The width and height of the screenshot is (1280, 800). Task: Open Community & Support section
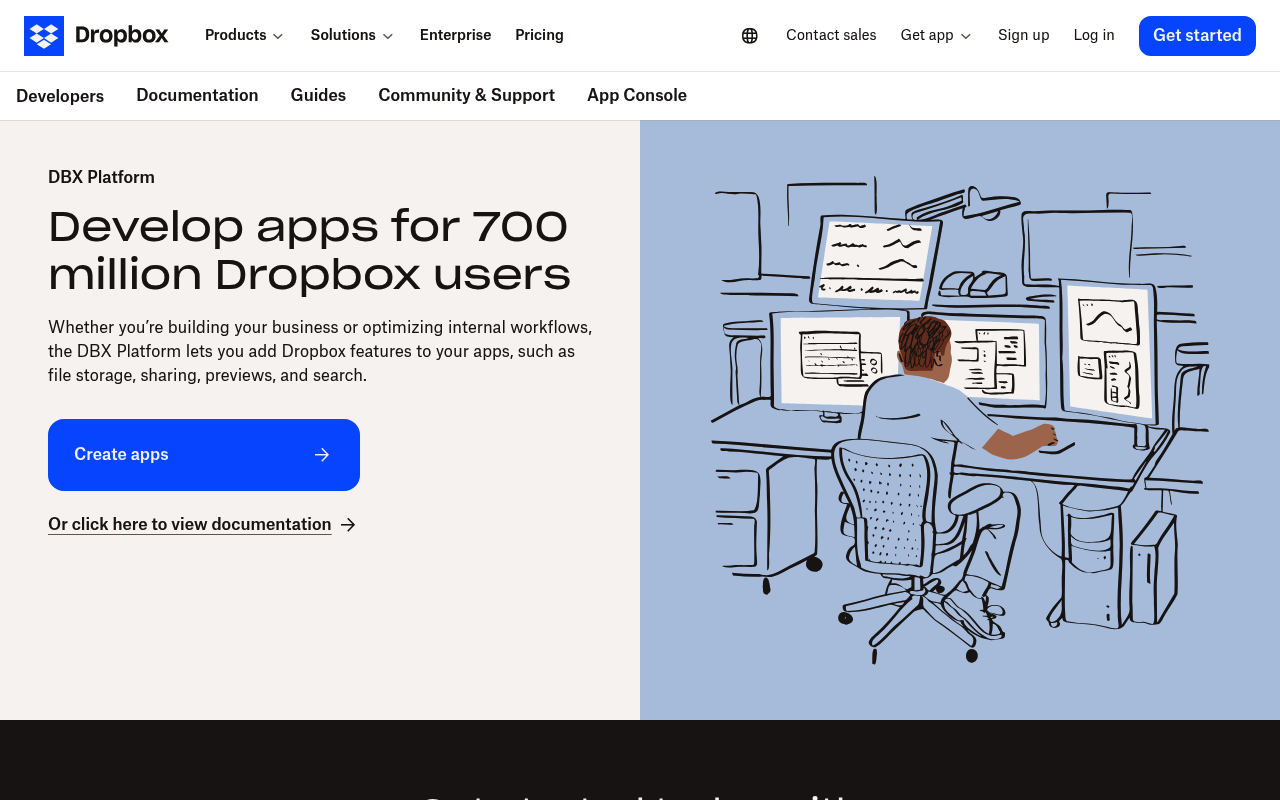coord(466,95)
